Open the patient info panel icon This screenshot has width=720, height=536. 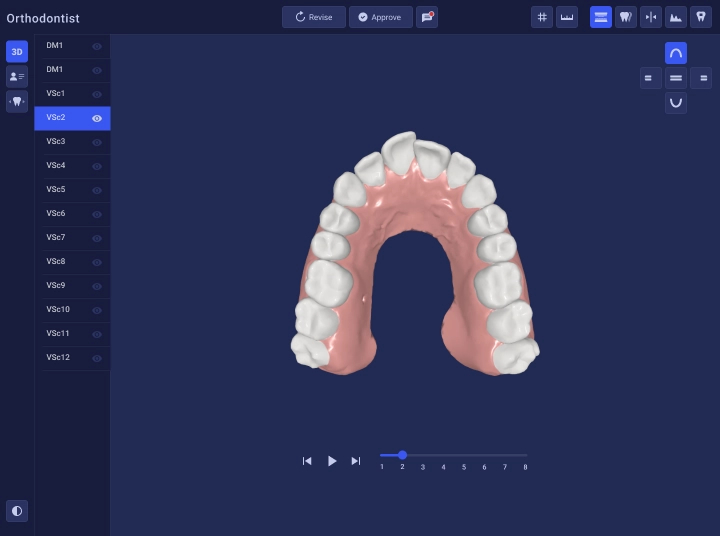[17, 76]
